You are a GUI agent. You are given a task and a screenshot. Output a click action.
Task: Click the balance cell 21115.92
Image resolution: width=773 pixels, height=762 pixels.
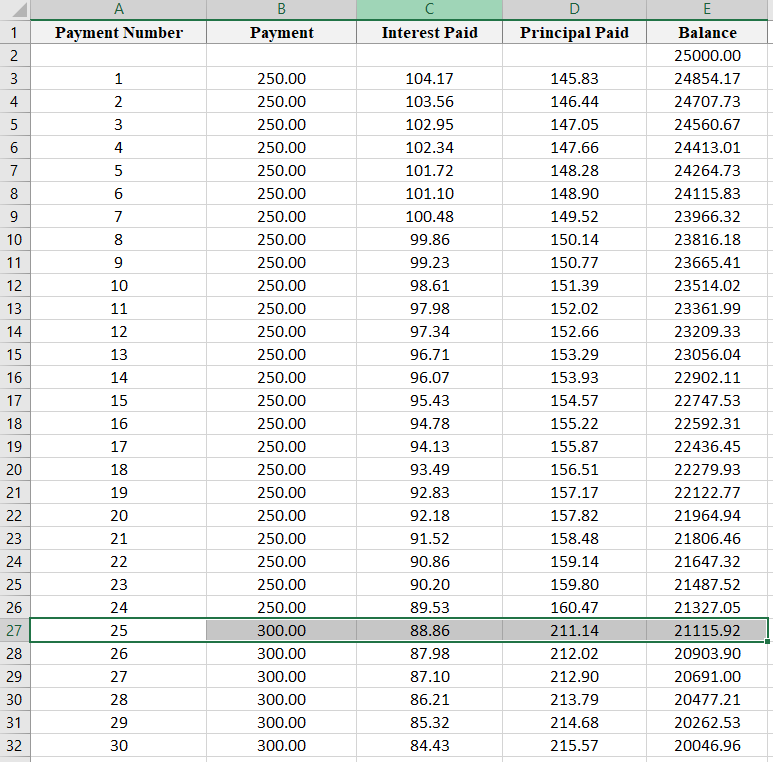(707, 631)
